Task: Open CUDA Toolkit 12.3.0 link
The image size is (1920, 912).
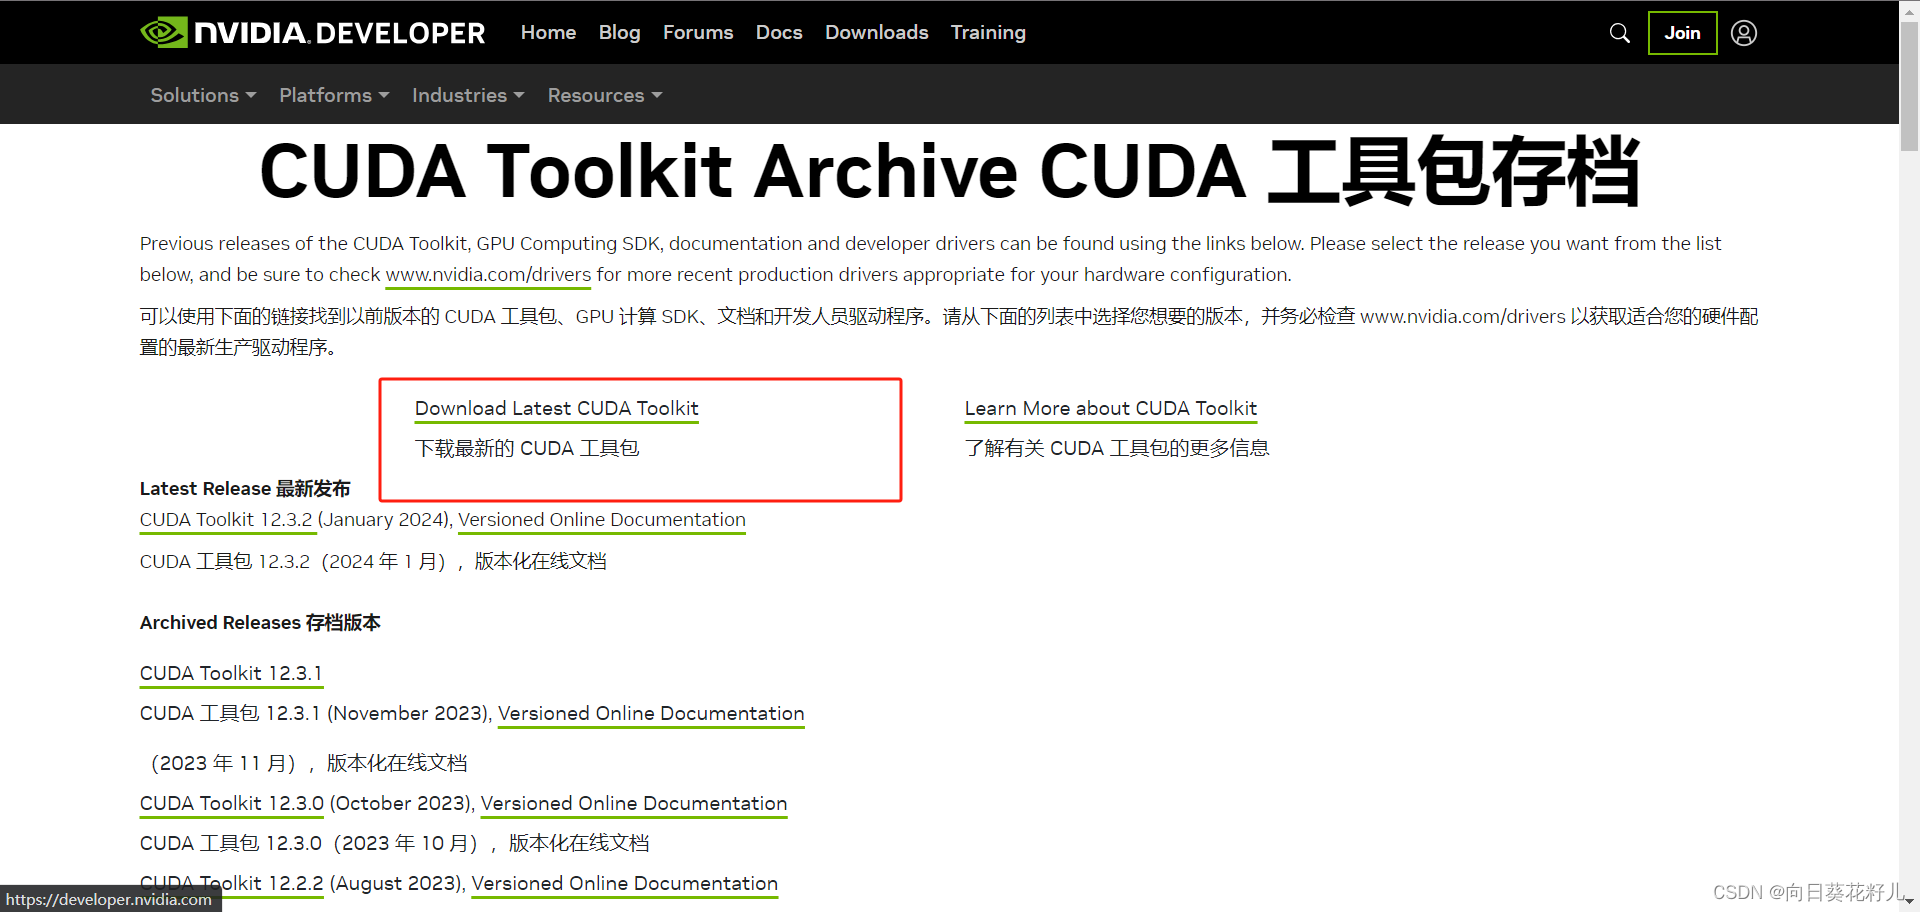Action: 232,804
